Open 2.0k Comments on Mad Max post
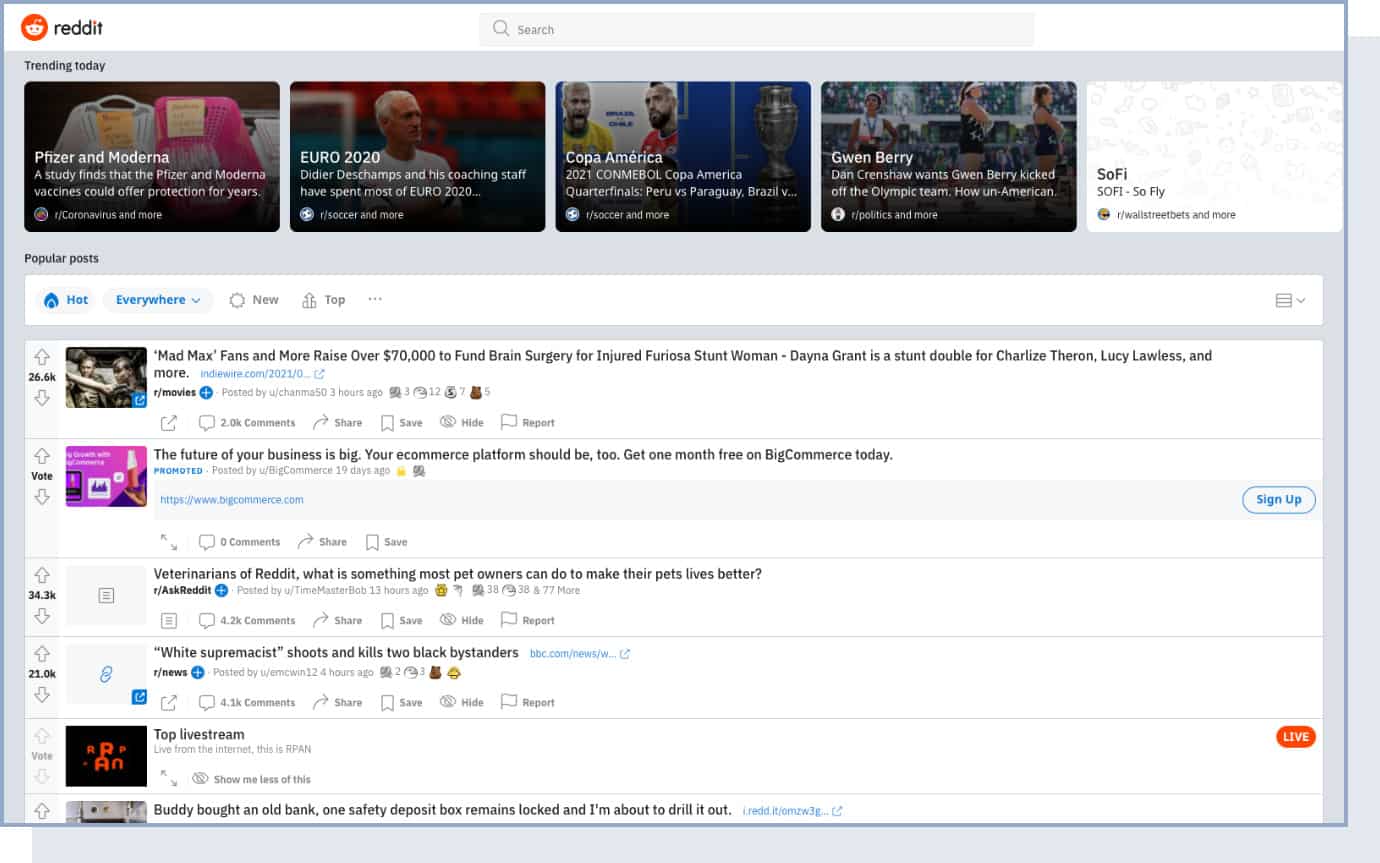Viewport: 1380px width, 863px height. pyautogui.click(x=247, y=422)
